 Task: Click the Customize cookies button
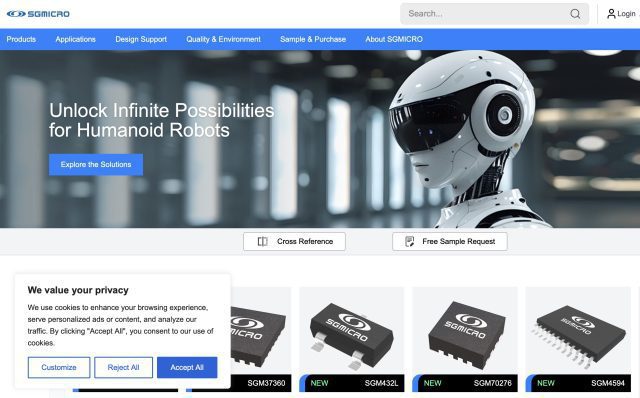(59, 367)
